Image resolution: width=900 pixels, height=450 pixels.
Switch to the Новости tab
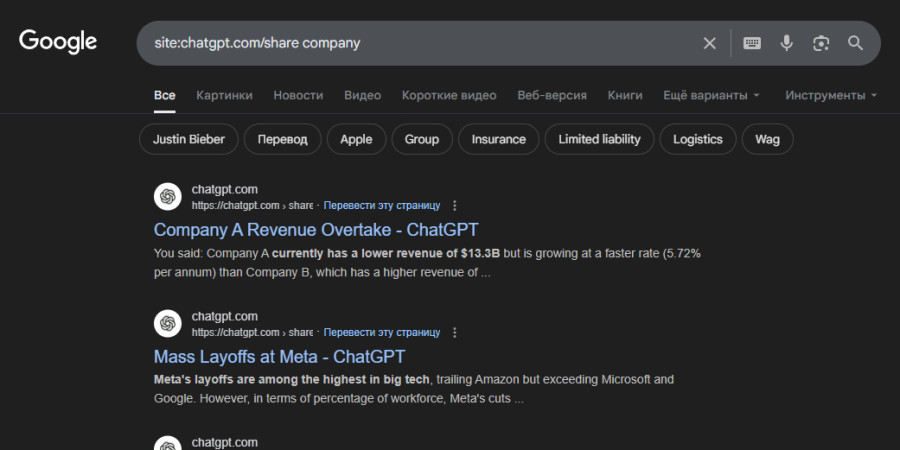point(298,95)
